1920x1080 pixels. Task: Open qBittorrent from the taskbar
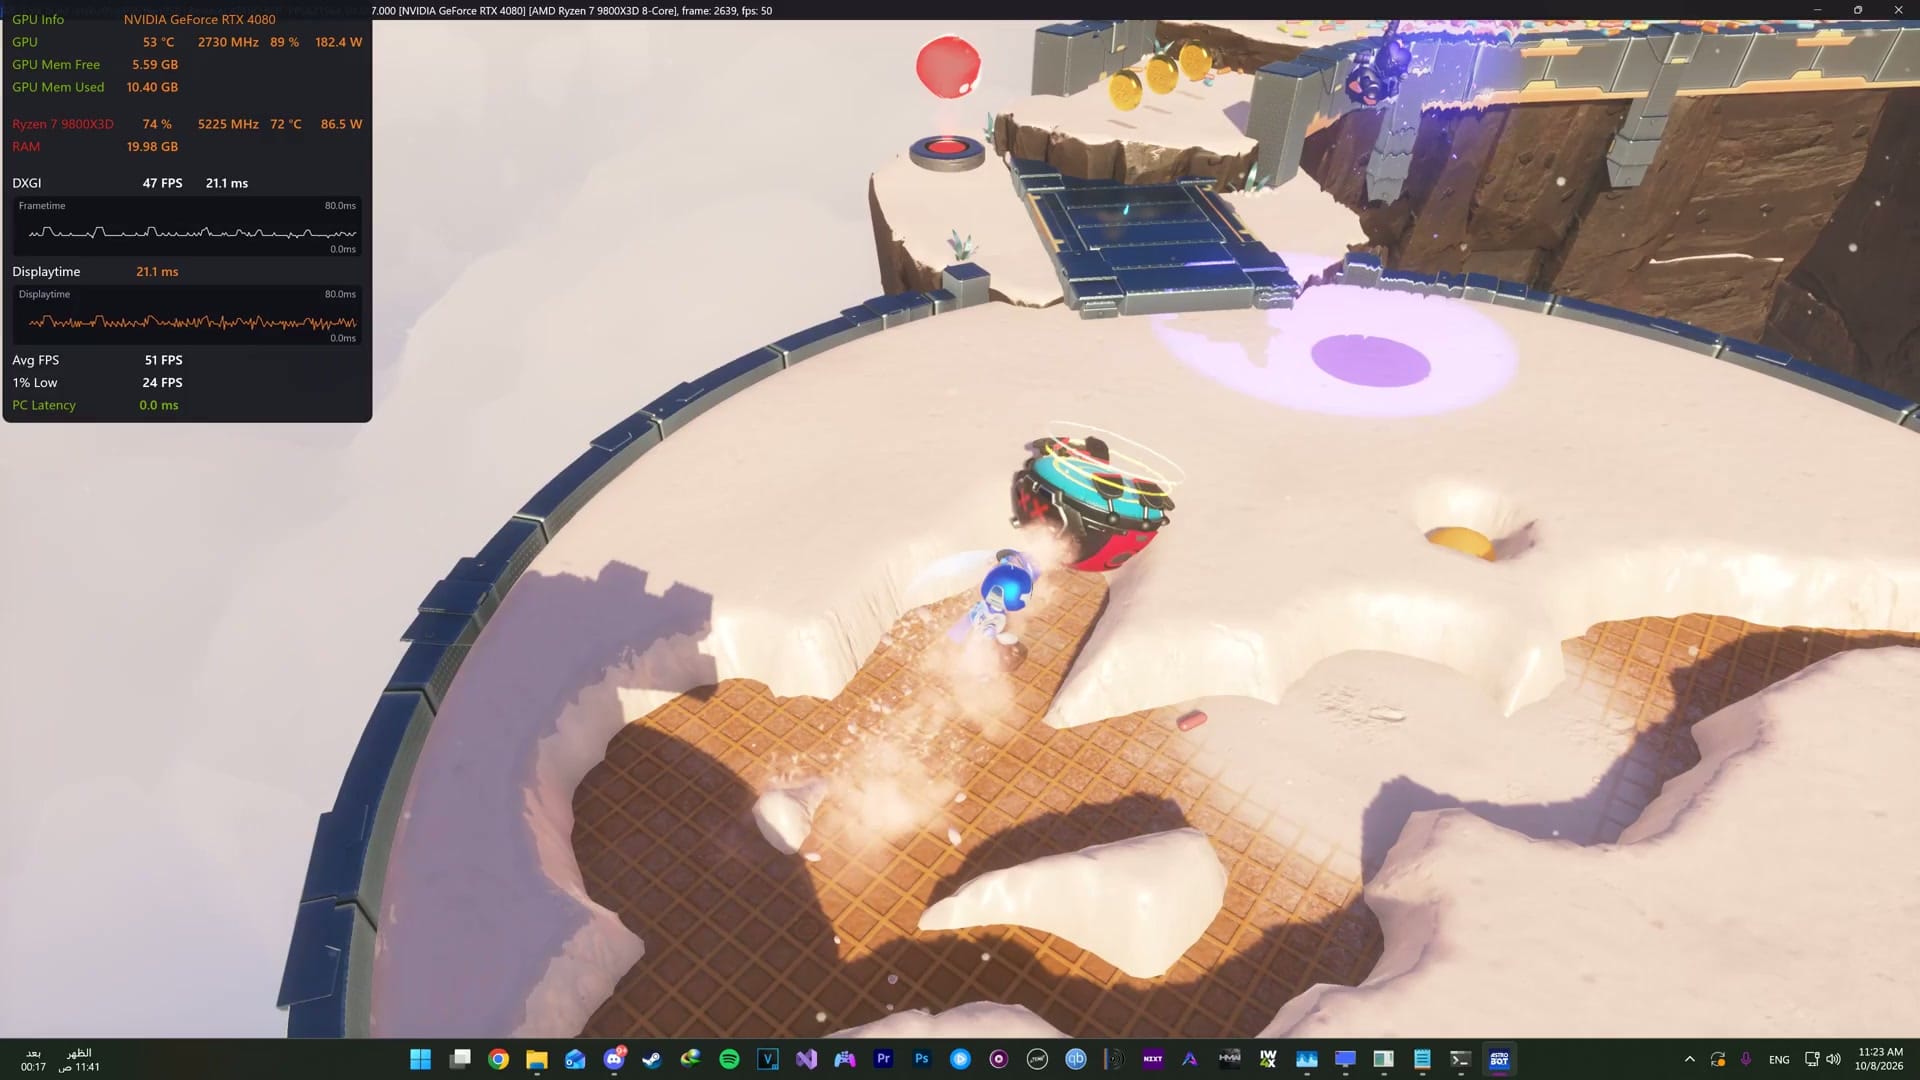tap(1076, 1059)
